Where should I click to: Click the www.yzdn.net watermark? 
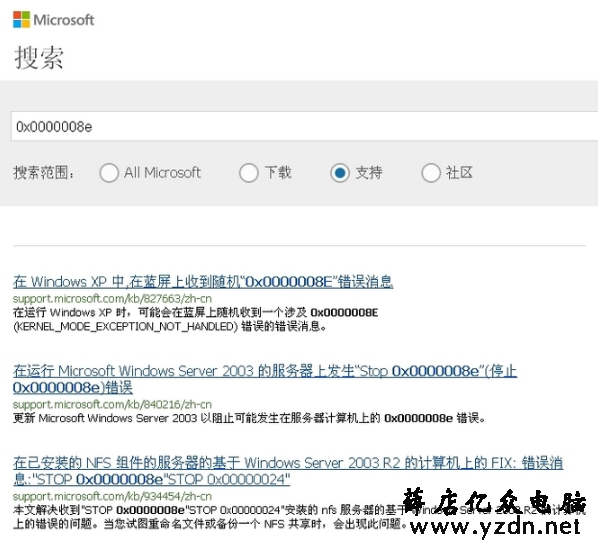pyautogui.click(x=495, y=527)
